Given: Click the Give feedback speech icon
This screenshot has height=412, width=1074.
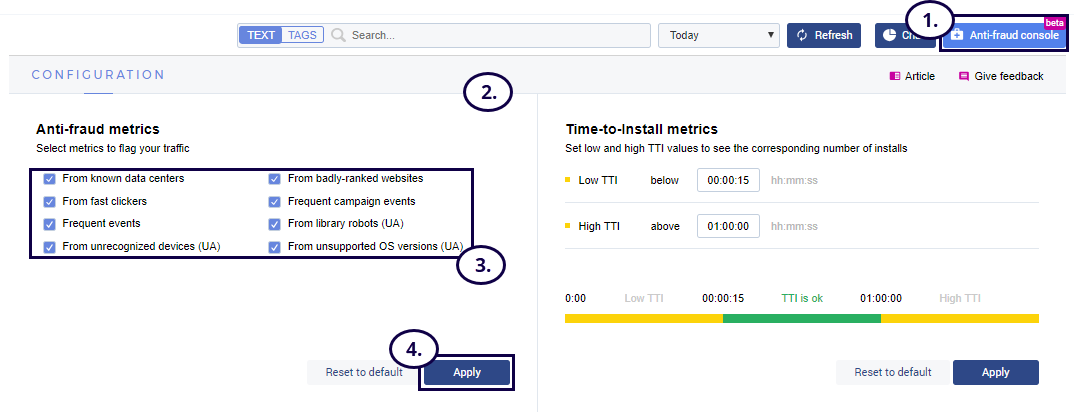Looking at the screenshot, I should [964, 76].
